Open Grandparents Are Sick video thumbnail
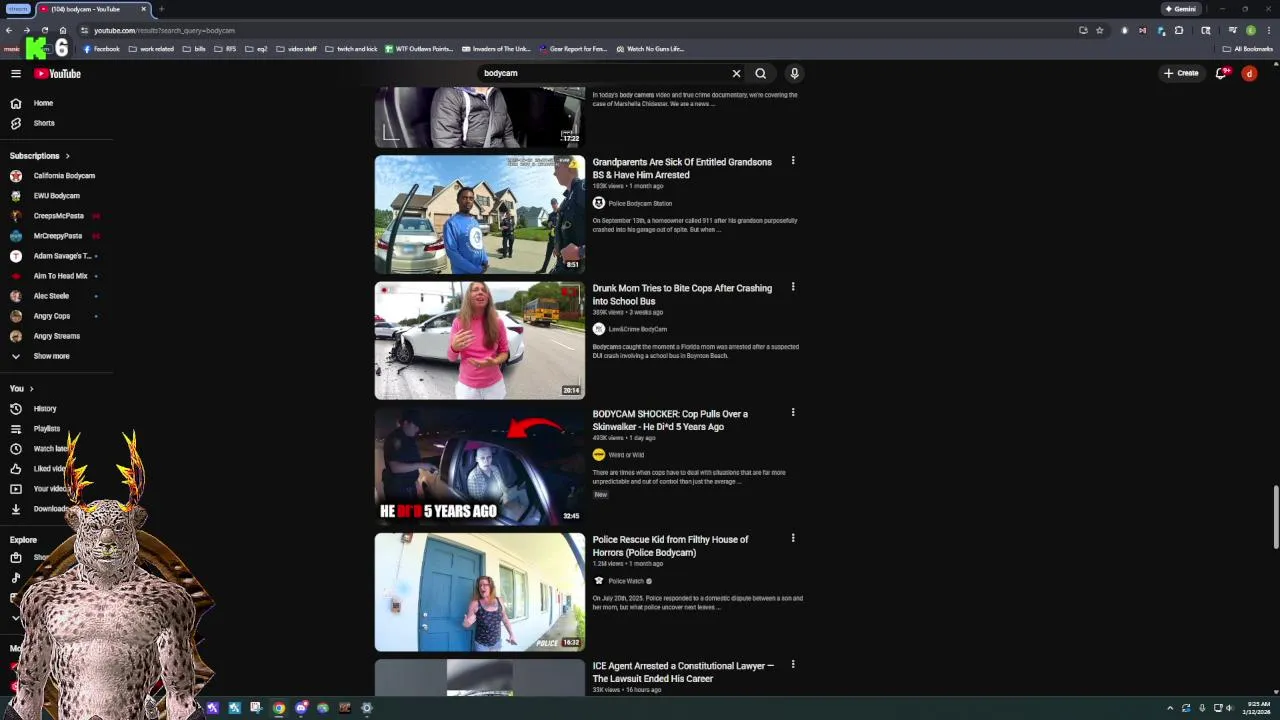Screen dimensions: 1280x720 coord(480,214)
